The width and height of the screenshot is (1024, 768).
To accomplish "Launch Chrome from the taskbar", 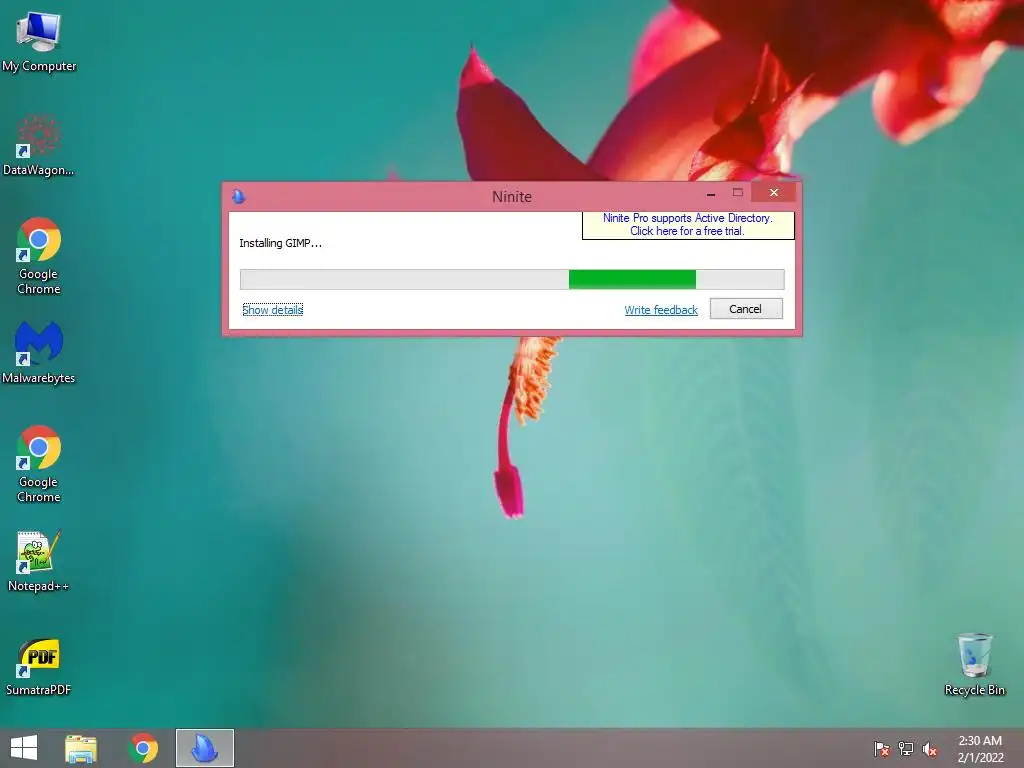I will pyautogui.click(x=143, y=748).
